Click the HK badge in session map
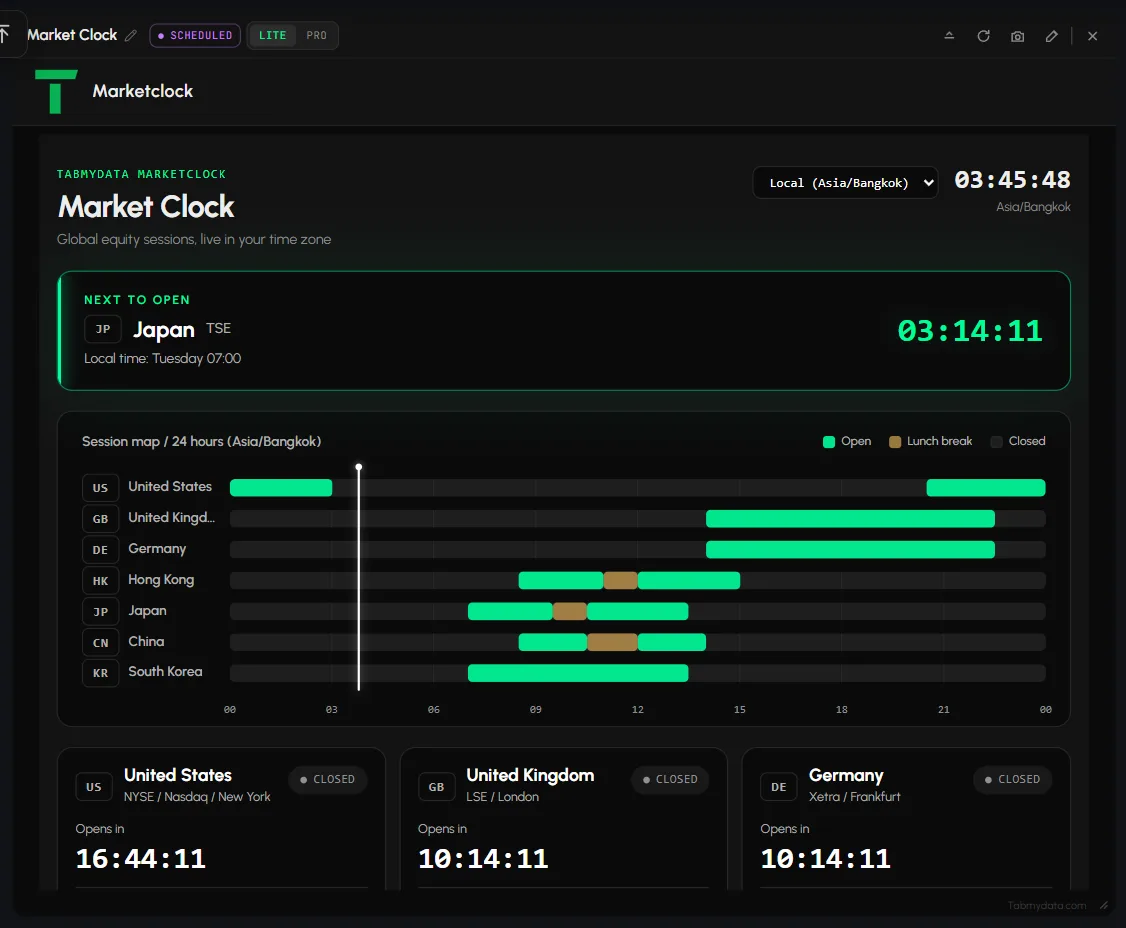Screen dimensions: 1126x928 tap(101, 580)
